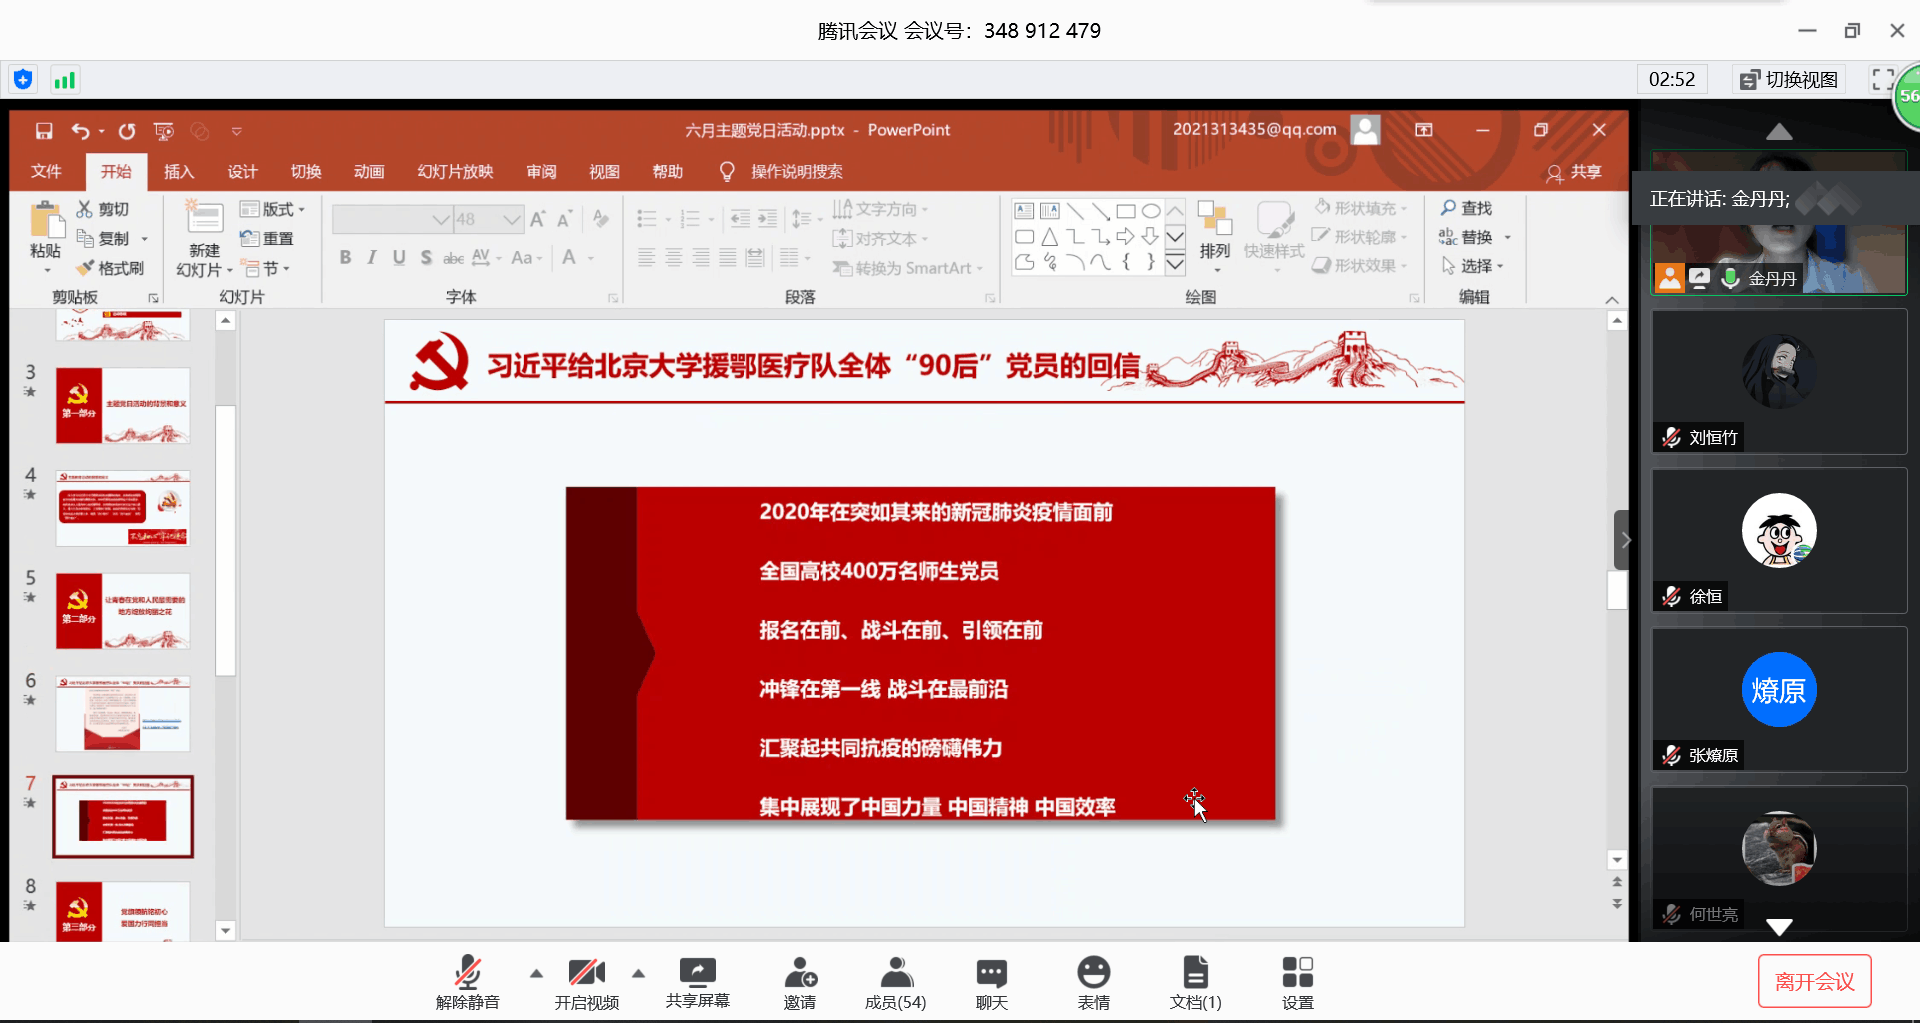Image resolution: width=1920 pixels, height=1023 pixels.
Task: Open the font size dropdown
Action: click(512, 219)
